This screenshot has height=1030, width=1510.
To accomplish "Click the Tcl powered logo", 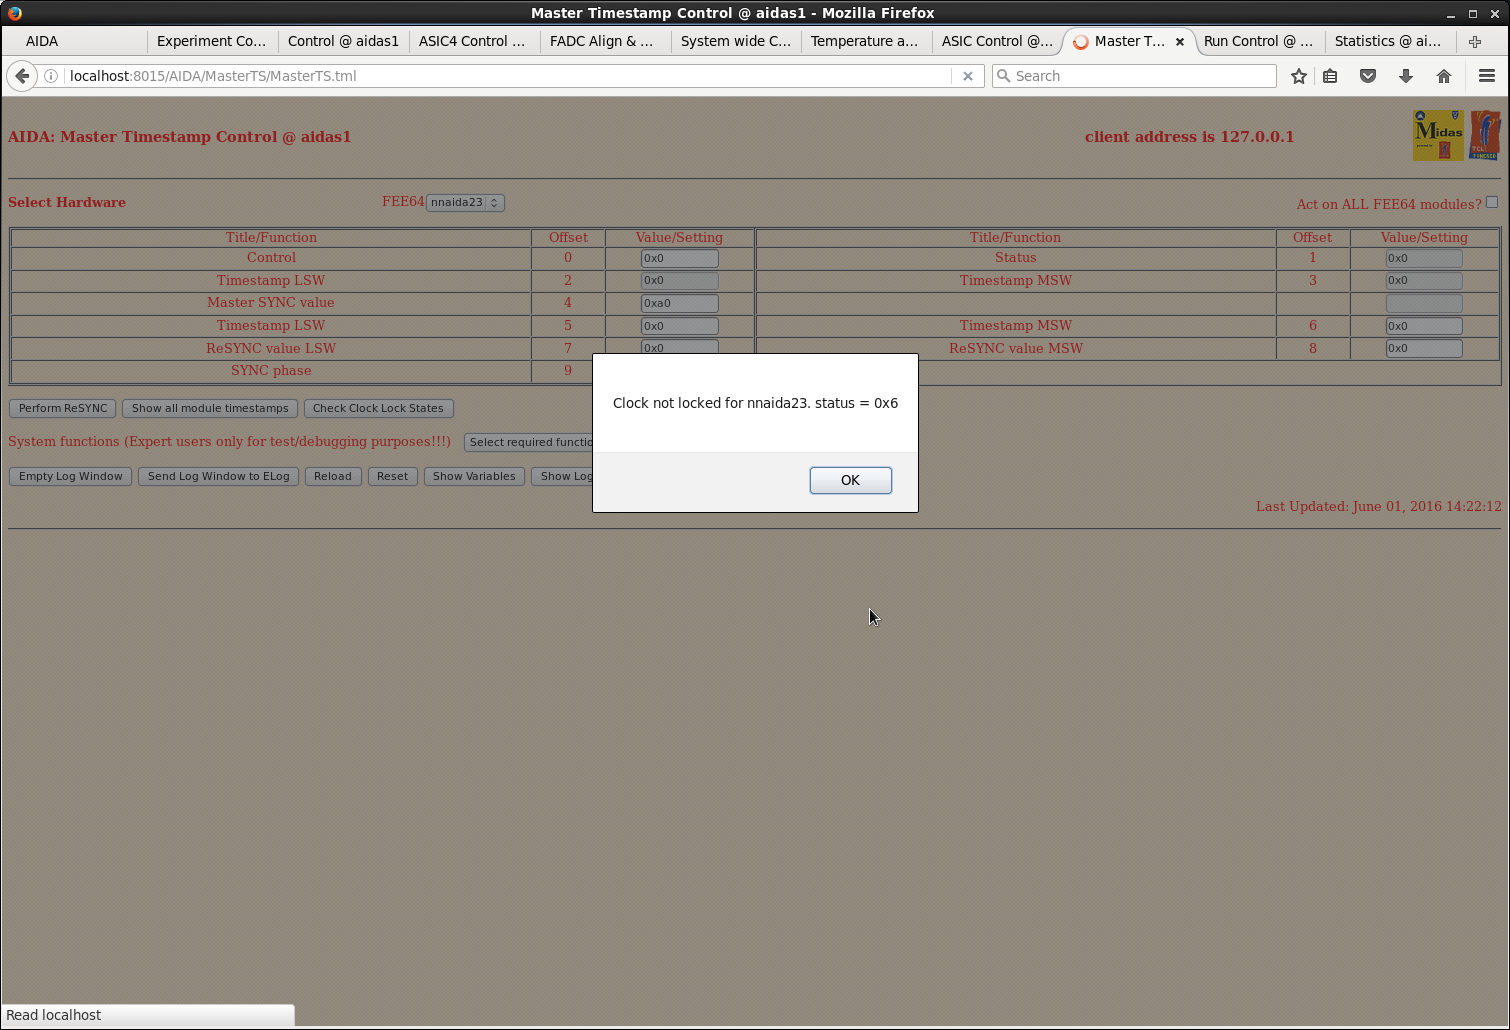I will 1485,135.
